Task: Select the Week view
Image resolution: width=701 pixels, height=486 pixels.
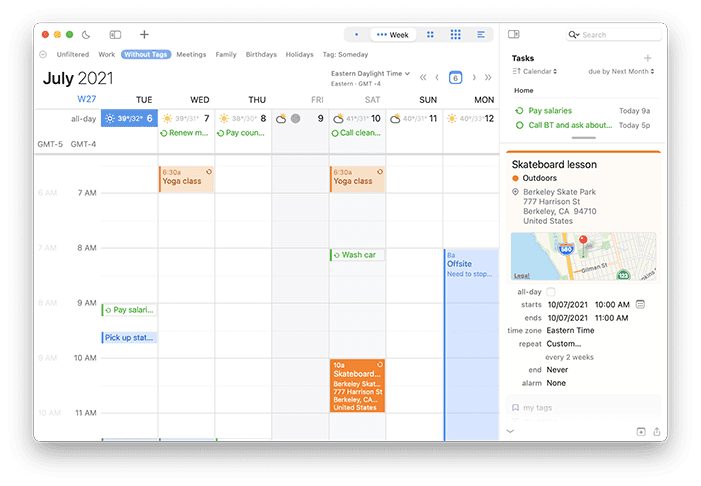Action: click(x=393, y=35)
